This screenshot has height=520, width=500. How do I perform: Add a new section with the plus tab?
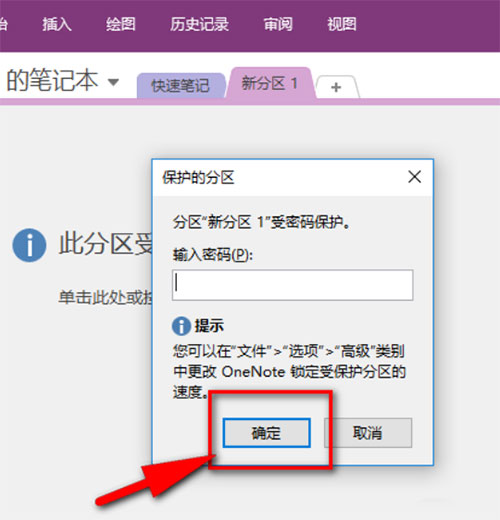336,87
